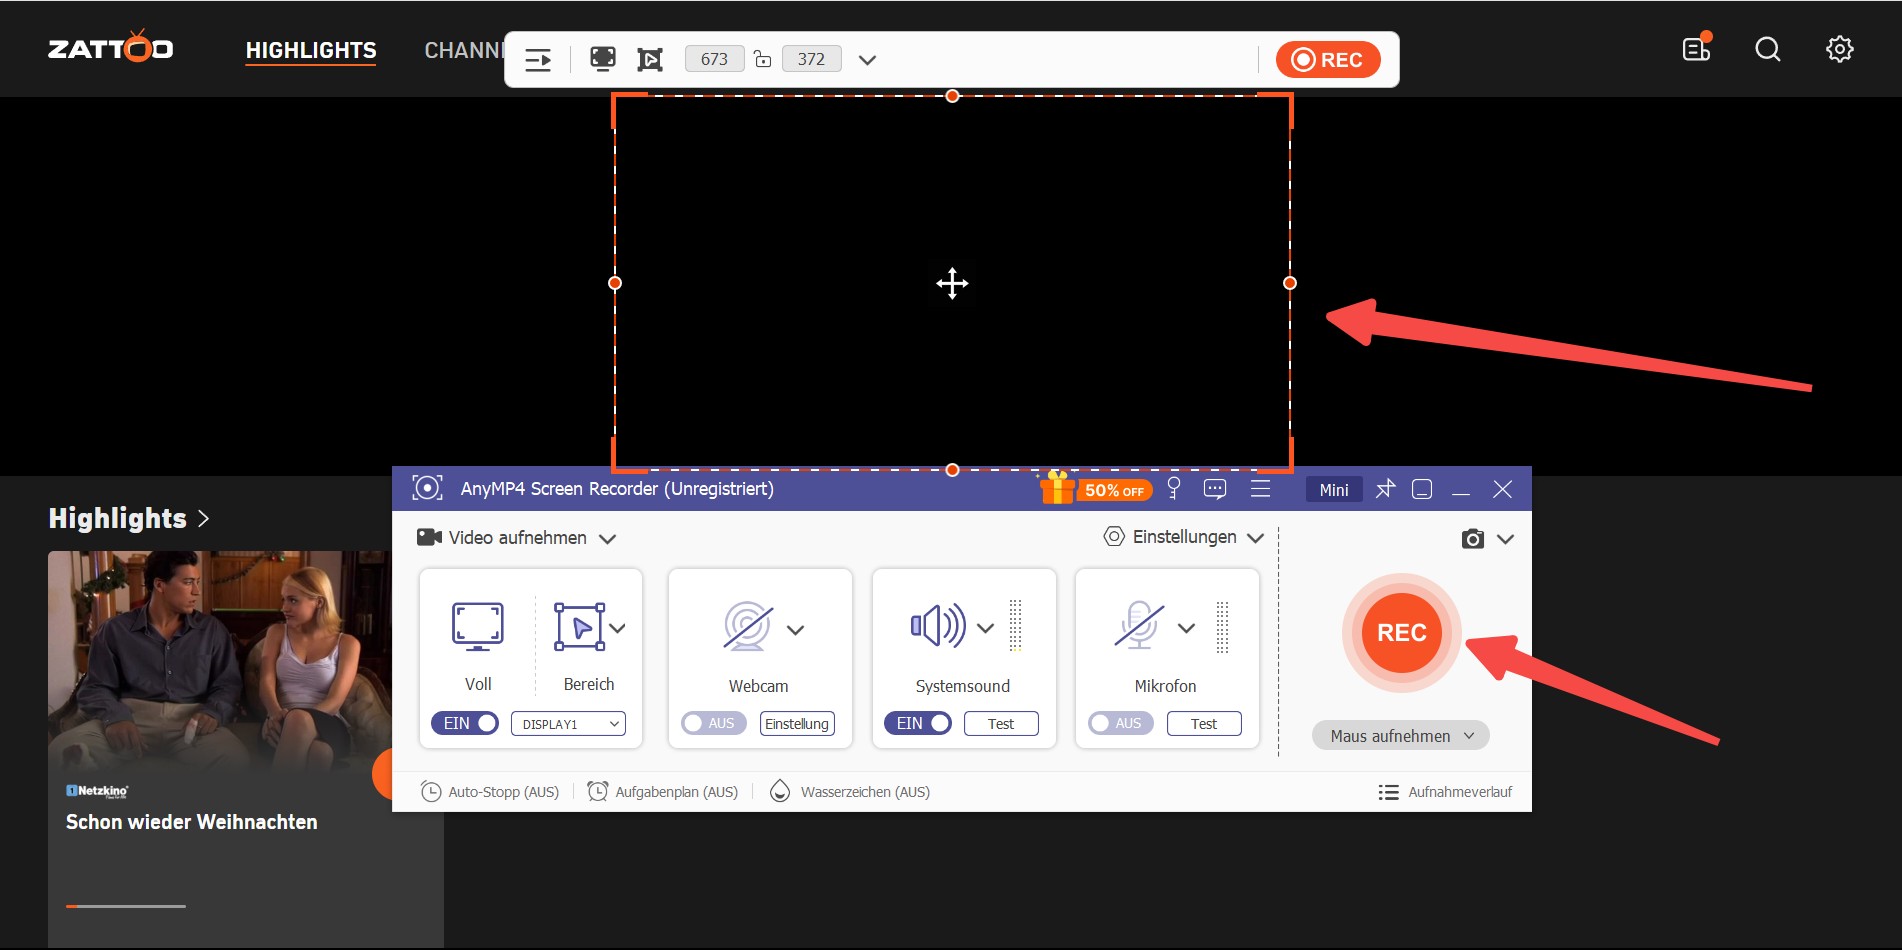Click the Webcam icon
The image size is (1902, 950).
[747, 628]
